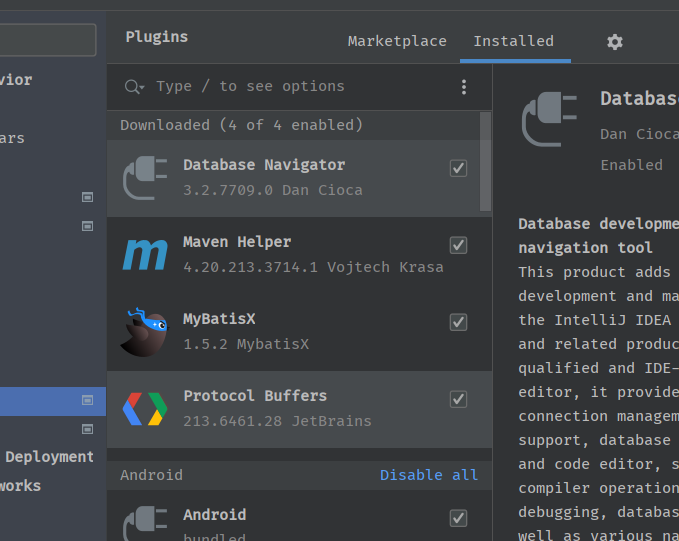Click the plugin list scrollbar thumb
This screenshot has height=541, width=679.
tap(485, 161)
